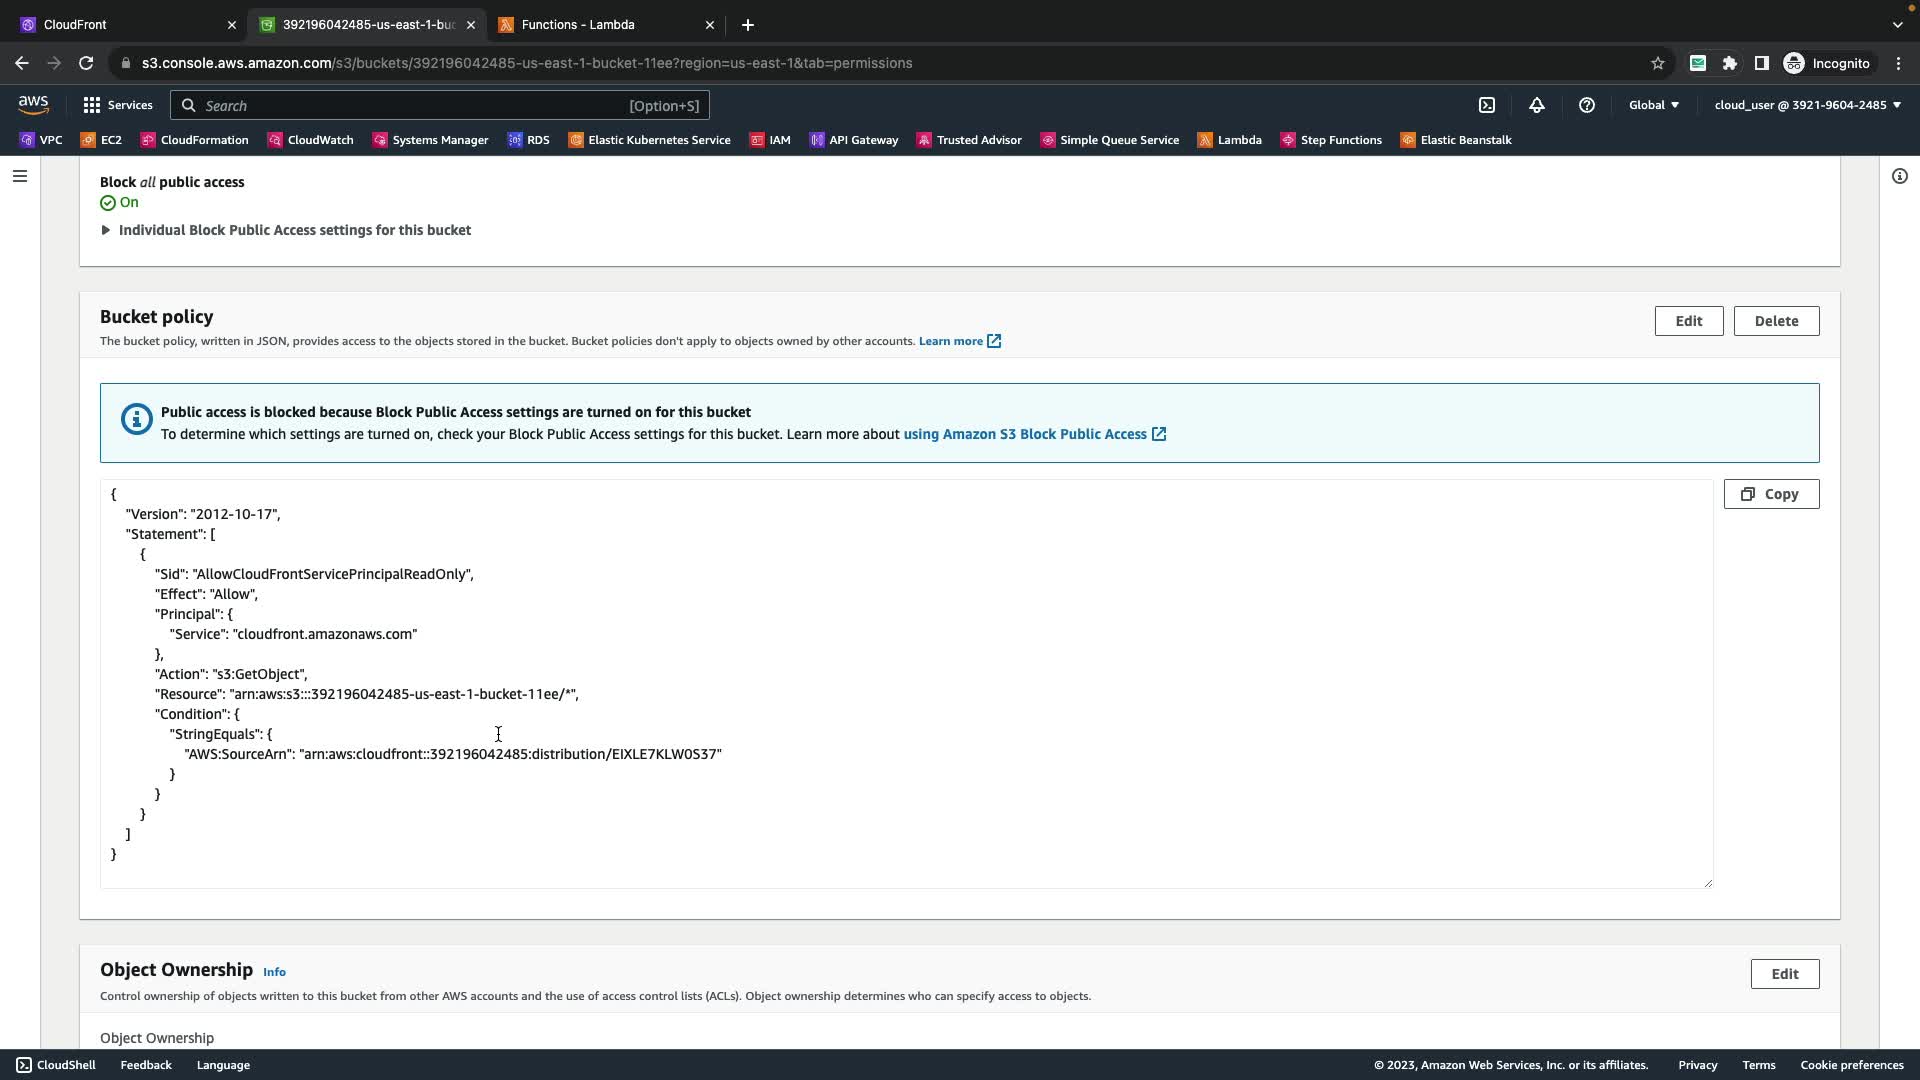The height and width of the screenshot is (1080, 1920).
Task: Open the AWS help menu icon
Action: tap(1587, 105)
